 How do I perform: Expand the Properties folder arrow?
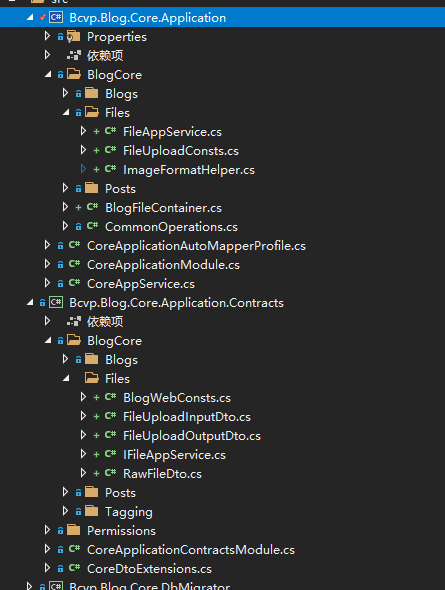click(x=47, y=36)
